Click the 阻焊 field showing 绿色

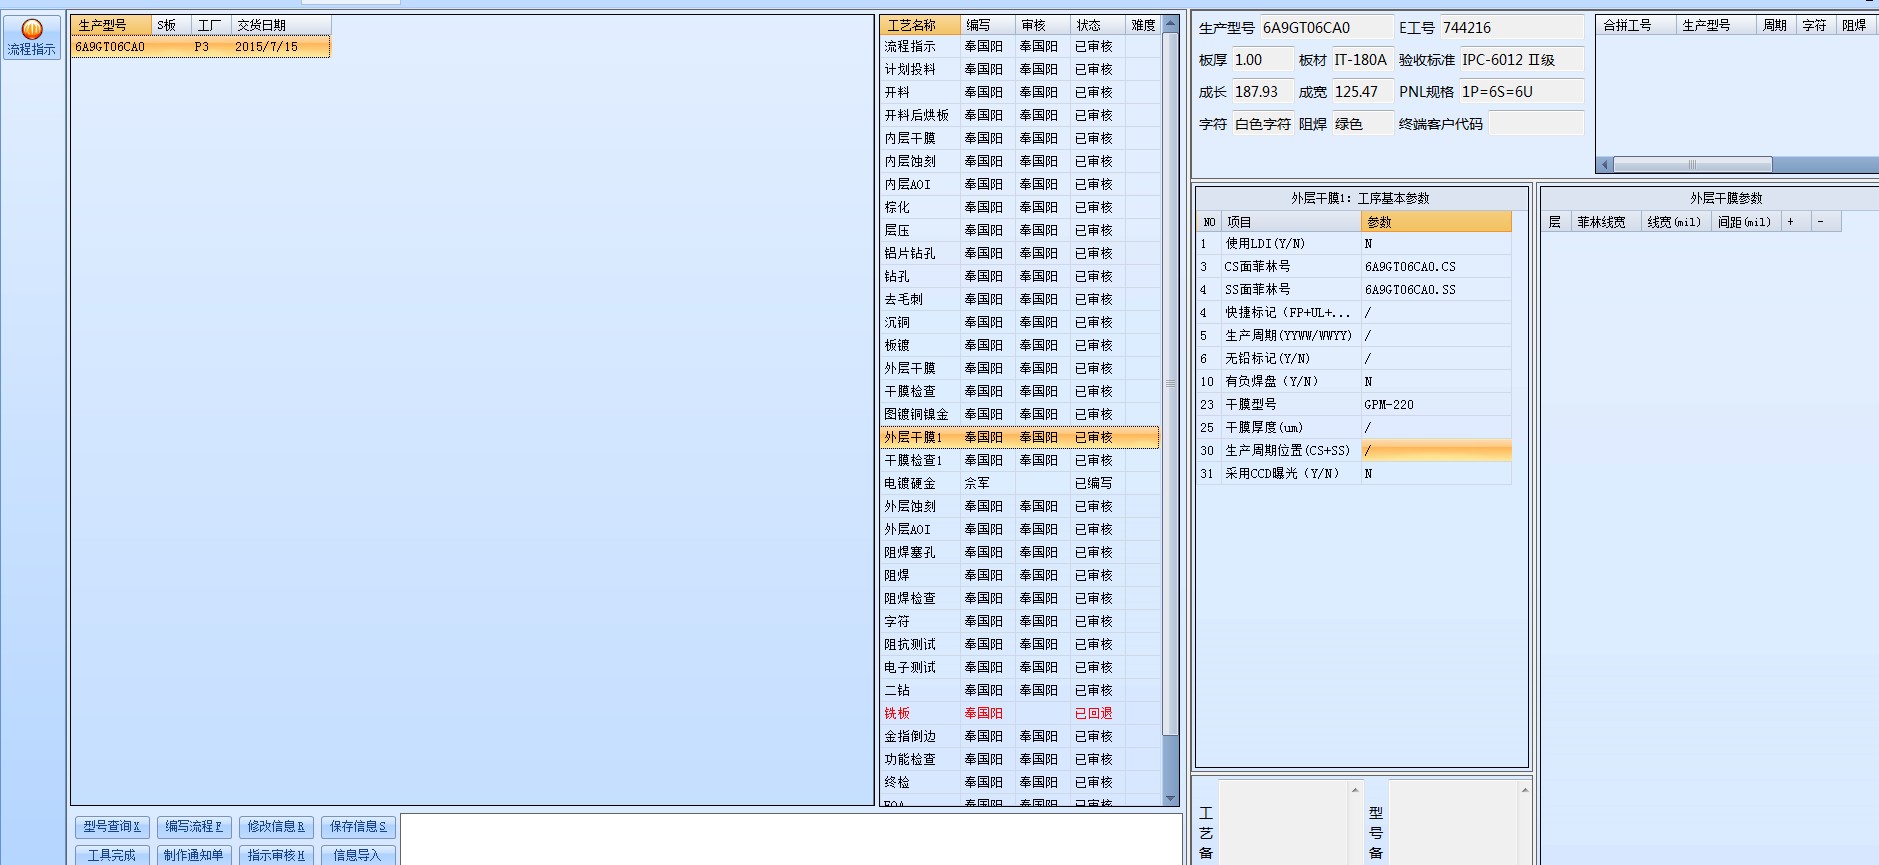click(x=1362, y=124)
